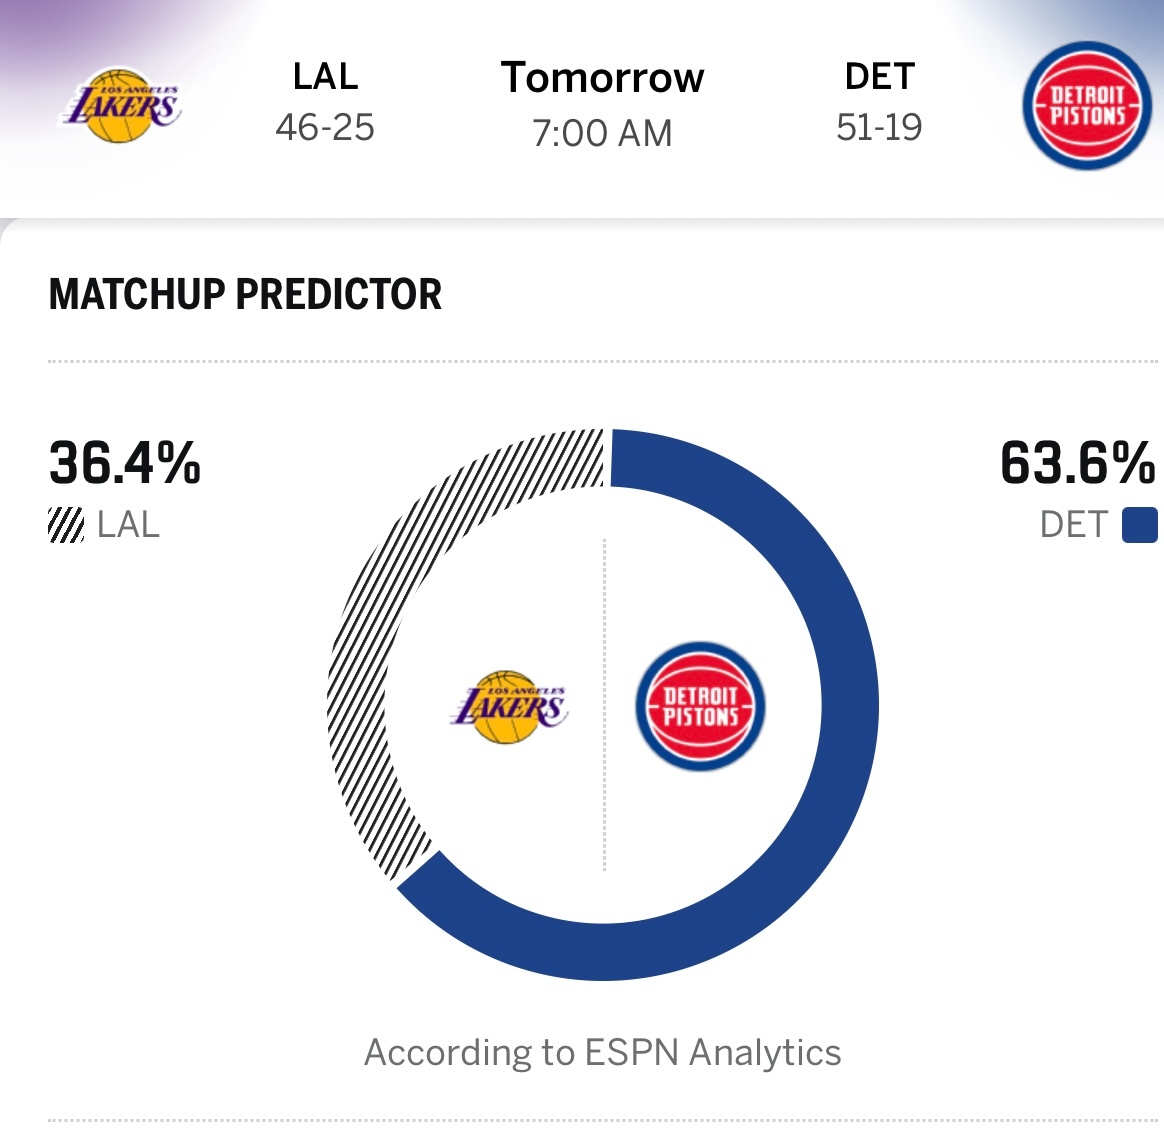Image resolution: width=1164 pixels, height=1143 pixels.
Task: Click the striped LAL legend square
Action: click(64, 524)
